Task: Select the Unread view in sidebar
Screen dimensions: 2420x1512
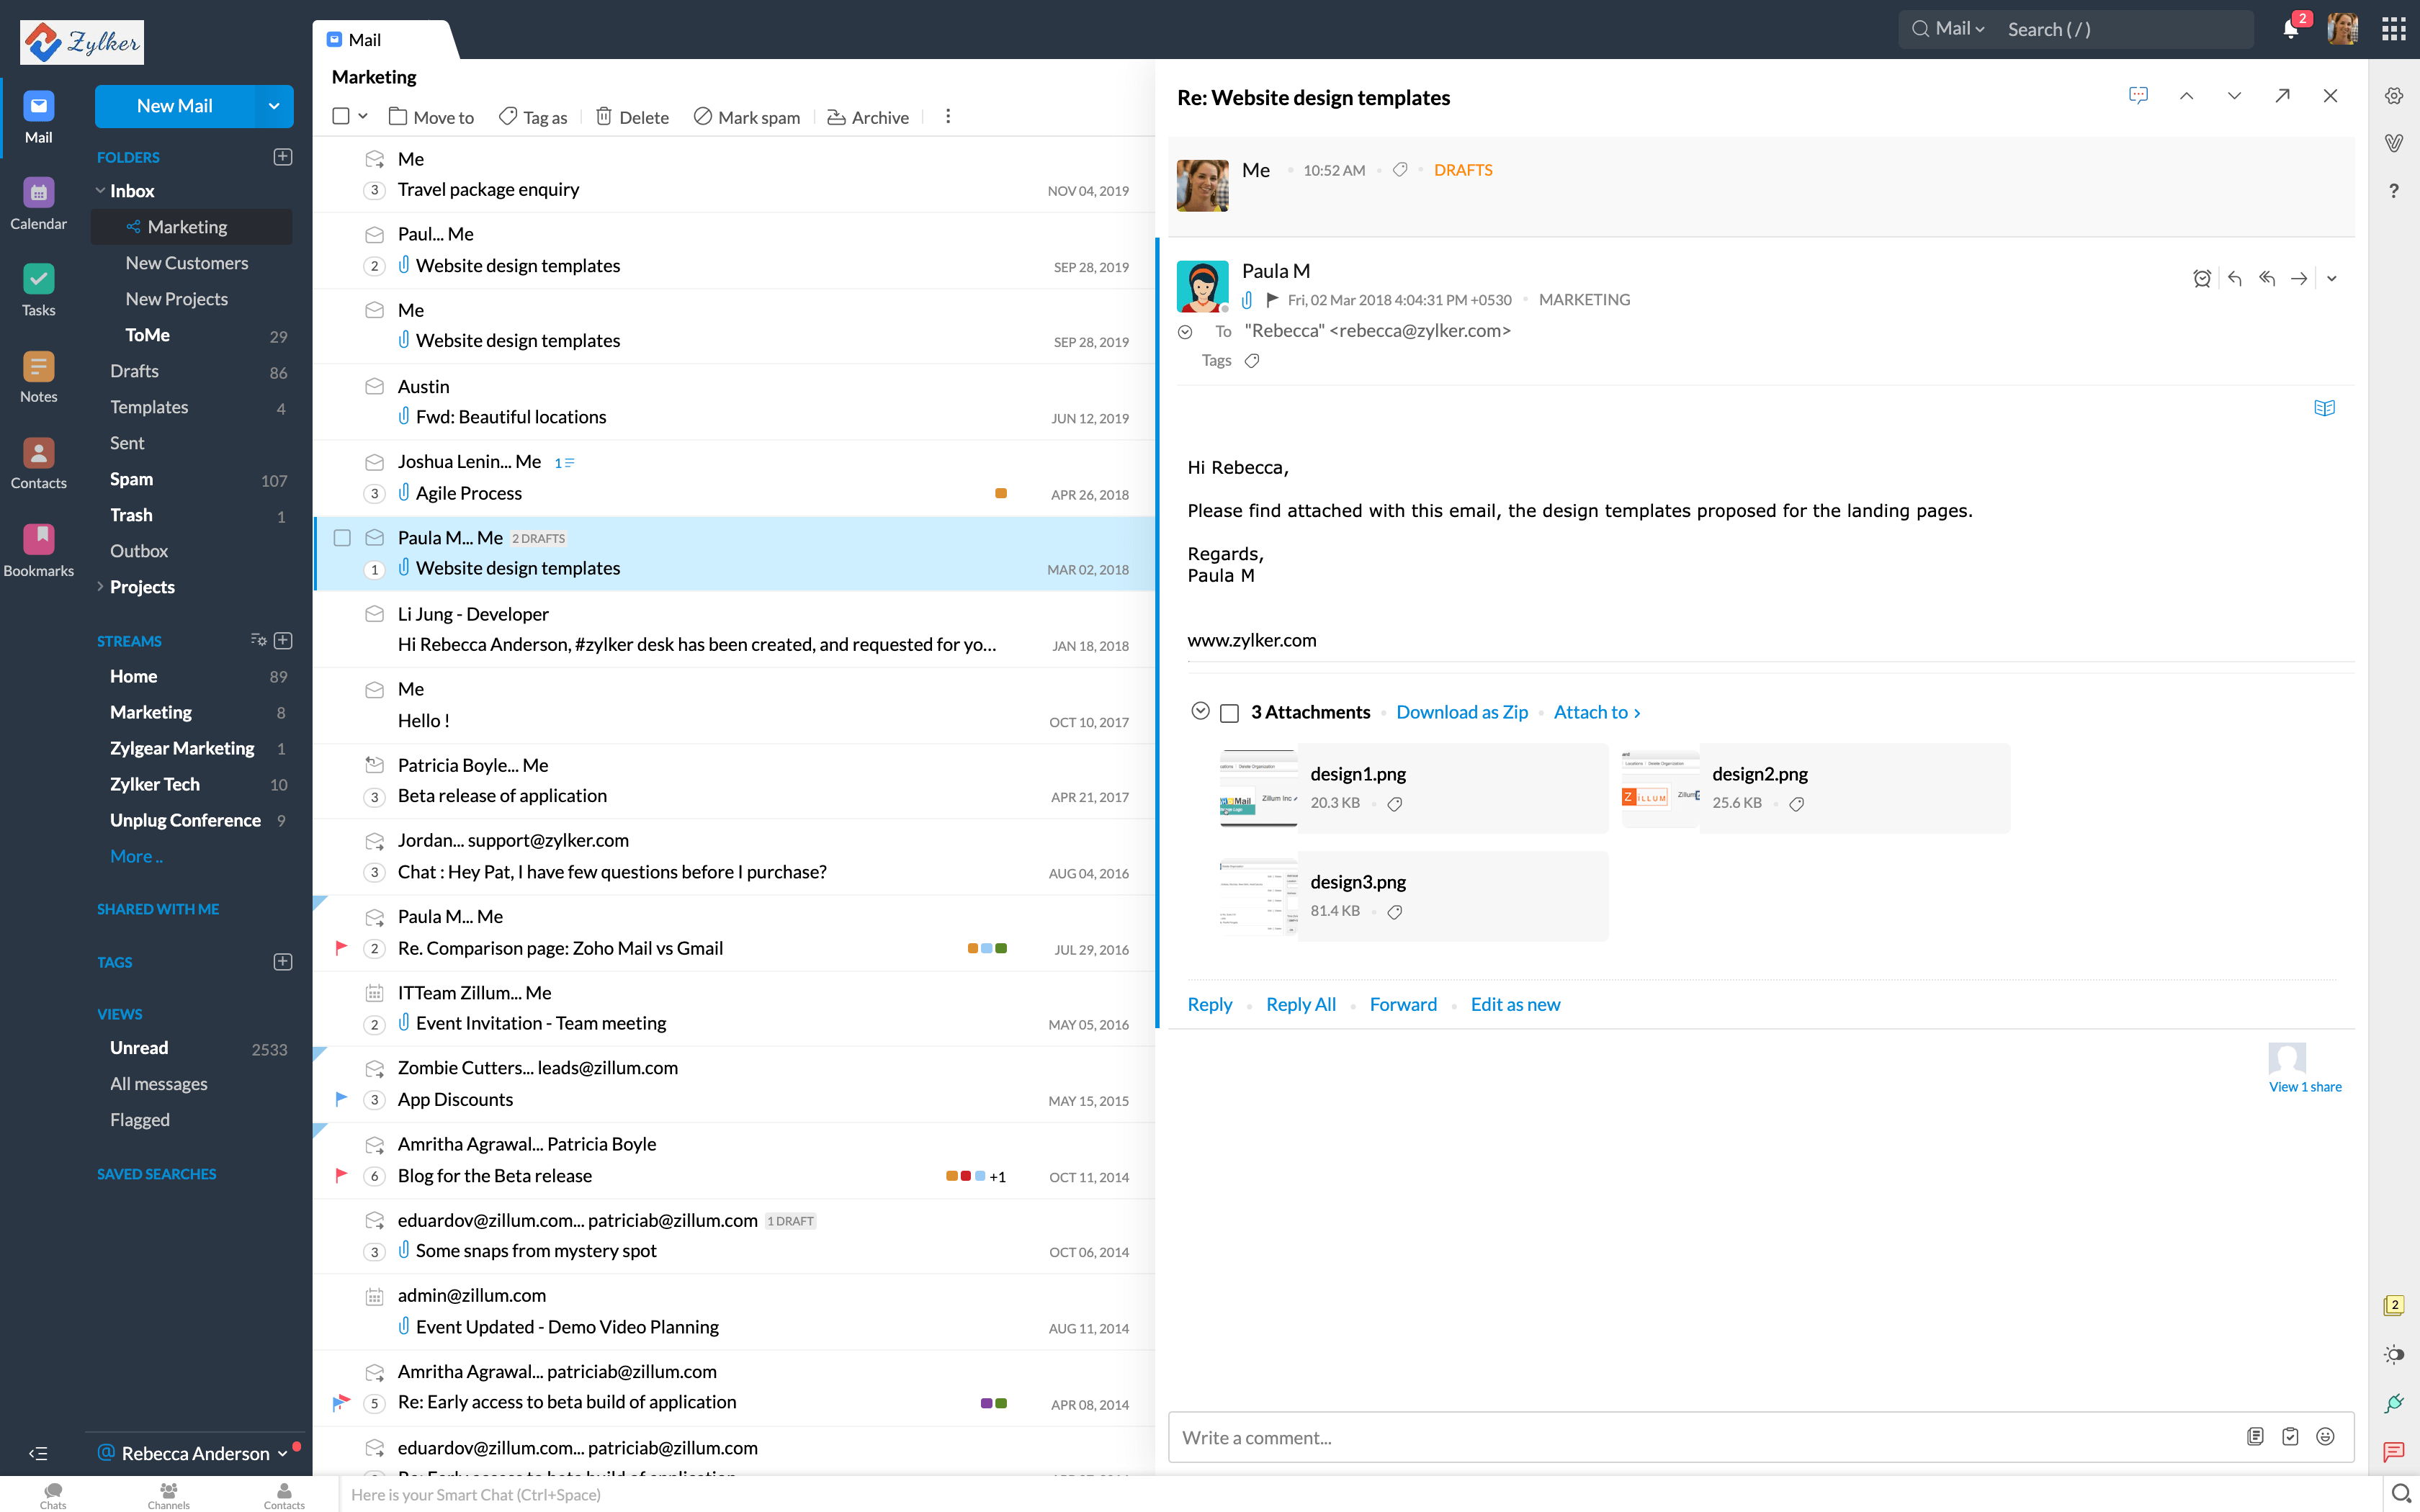Action: click(140, 1047)
